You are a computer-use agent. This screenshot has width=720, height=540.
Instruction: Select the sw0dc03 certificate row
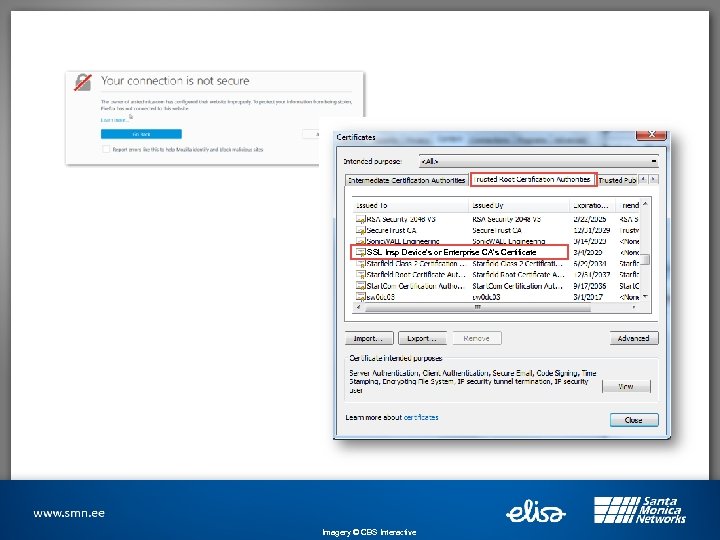click(x=497, y=297)
